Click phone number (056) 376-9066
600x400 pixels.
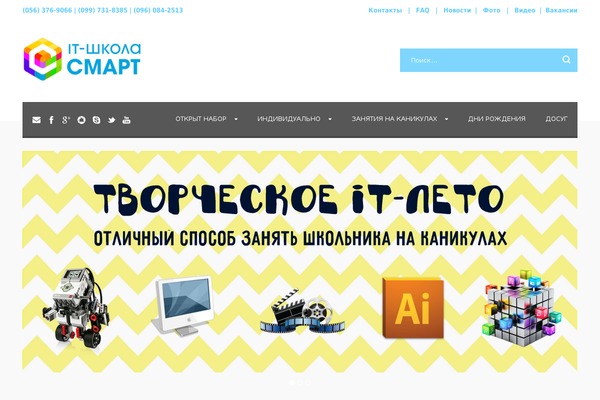(47, 10)
